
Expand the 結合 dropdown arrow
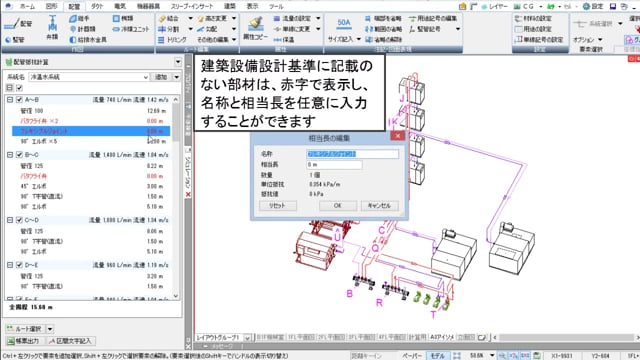[x=190, y=18]
